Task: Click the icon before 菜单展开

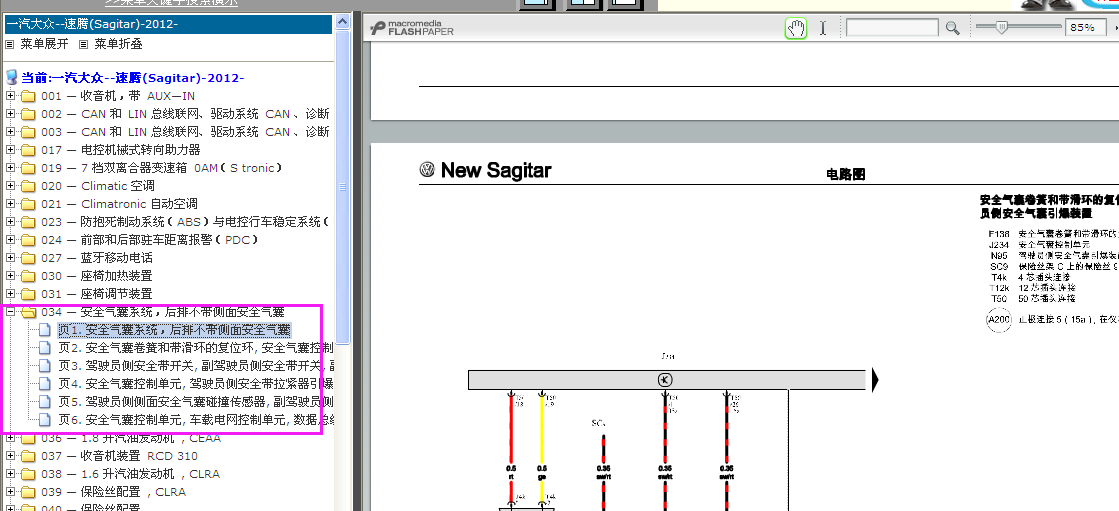Action: tap(10, 44)
